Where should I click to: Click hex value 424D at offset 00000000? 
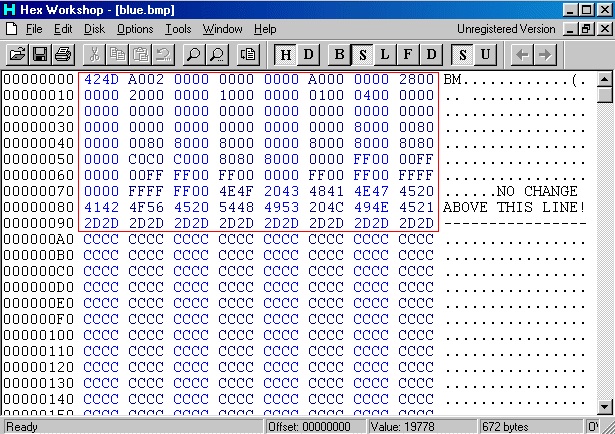(x=101, y=79)
